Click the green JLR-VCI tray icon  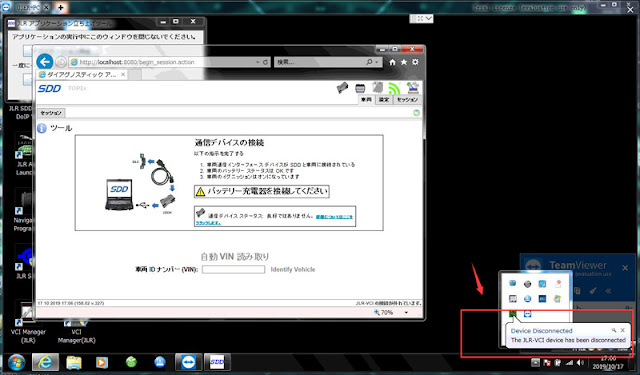(513, 314)
